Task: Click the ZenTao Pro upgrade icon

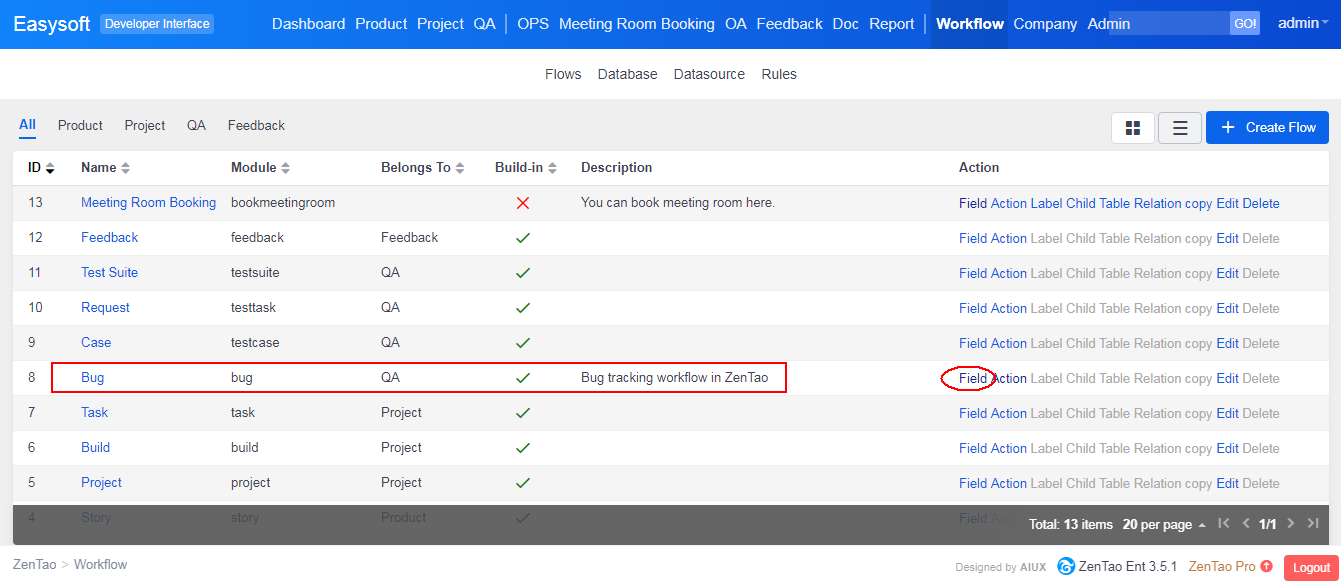Action: pos(1267,566)
